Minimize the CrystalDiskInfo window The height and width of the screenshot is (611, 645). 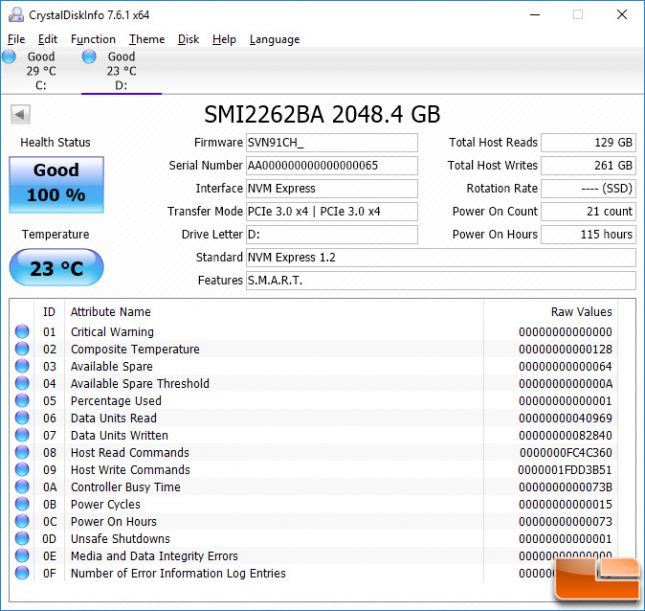pyautogui.click(x=535, y=15)
